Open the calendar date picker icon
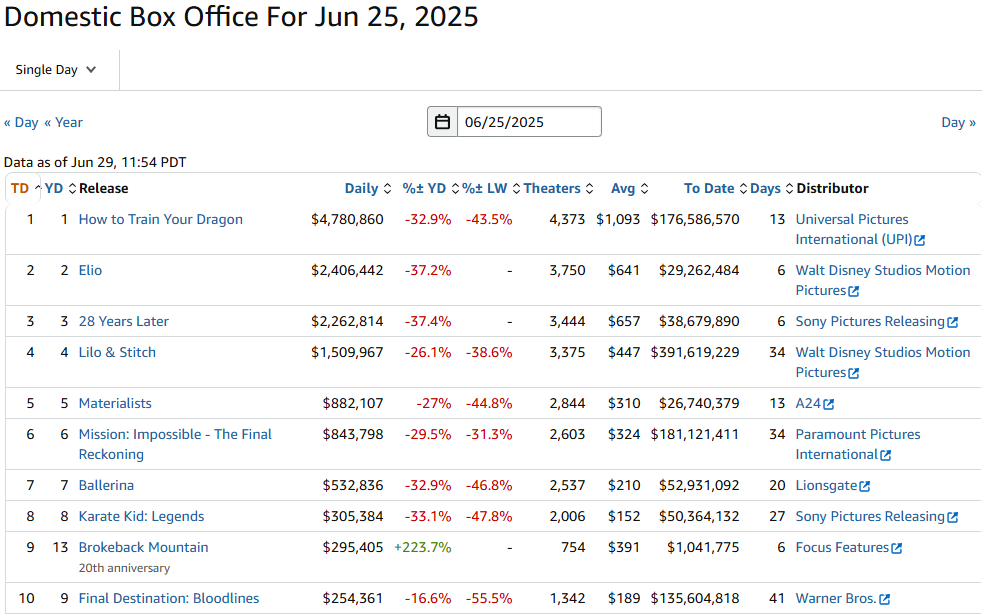 coord(442,122)
